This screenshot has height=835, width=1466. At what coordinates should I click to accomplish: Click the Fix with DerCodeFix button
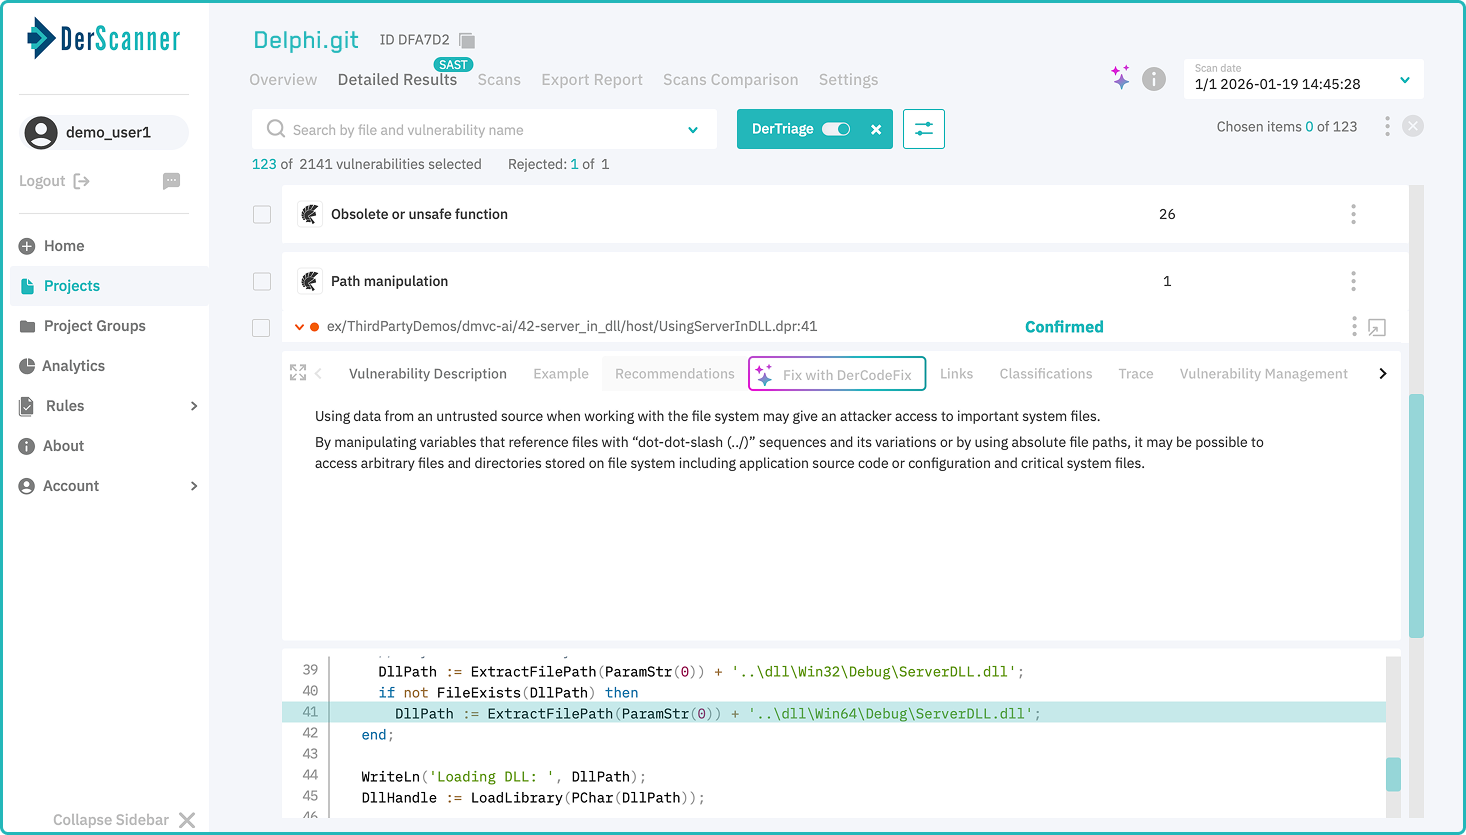pyautogui.click(x=836, y=373)
